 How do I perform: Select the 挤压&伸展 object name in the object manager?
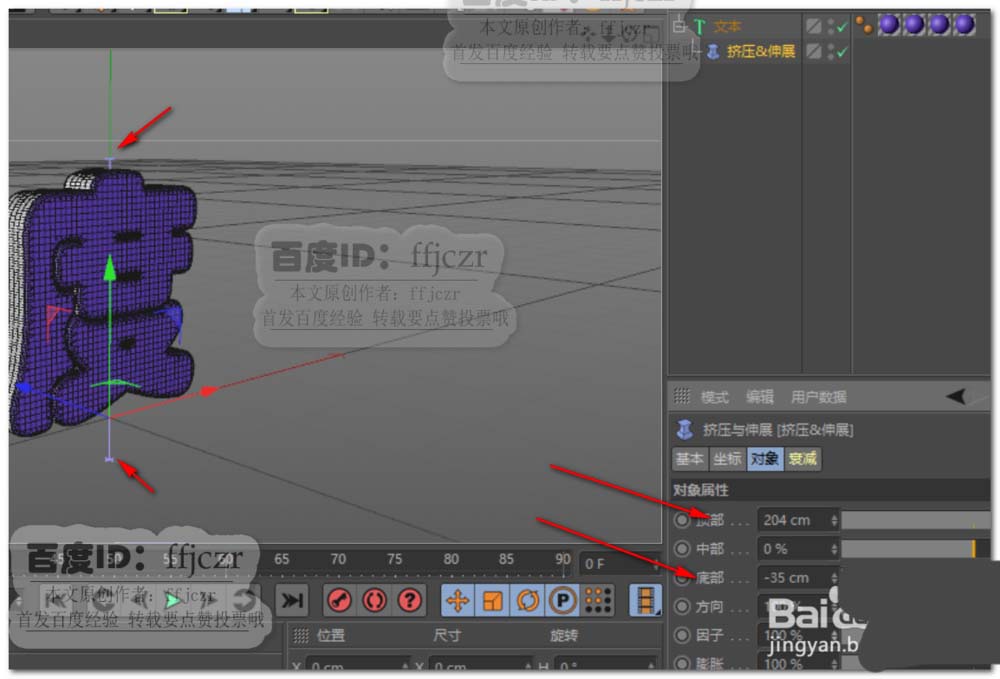761,52
